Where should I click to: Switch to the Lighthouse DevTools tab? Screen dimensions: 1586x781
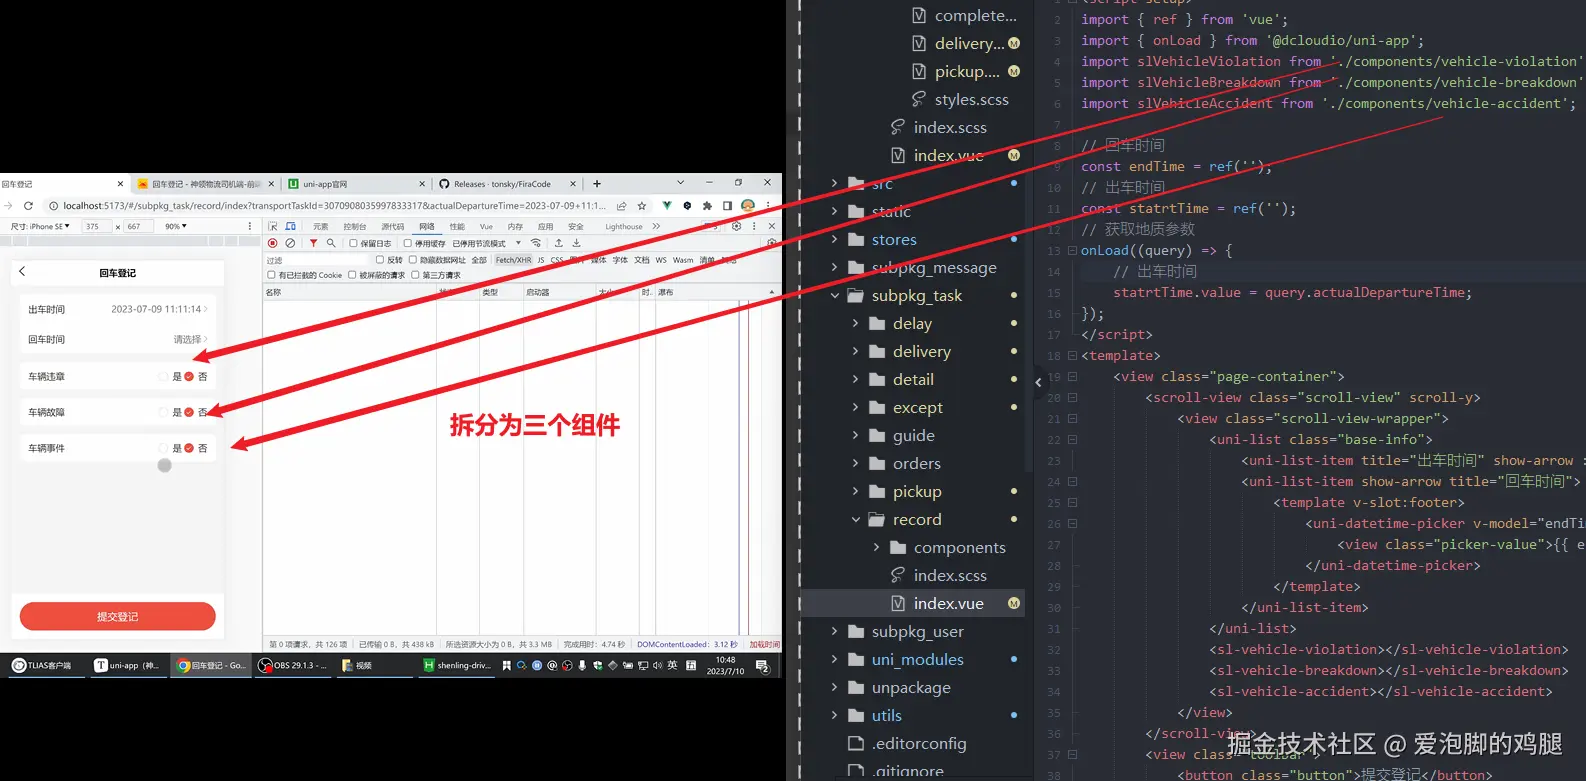[624, 227]
